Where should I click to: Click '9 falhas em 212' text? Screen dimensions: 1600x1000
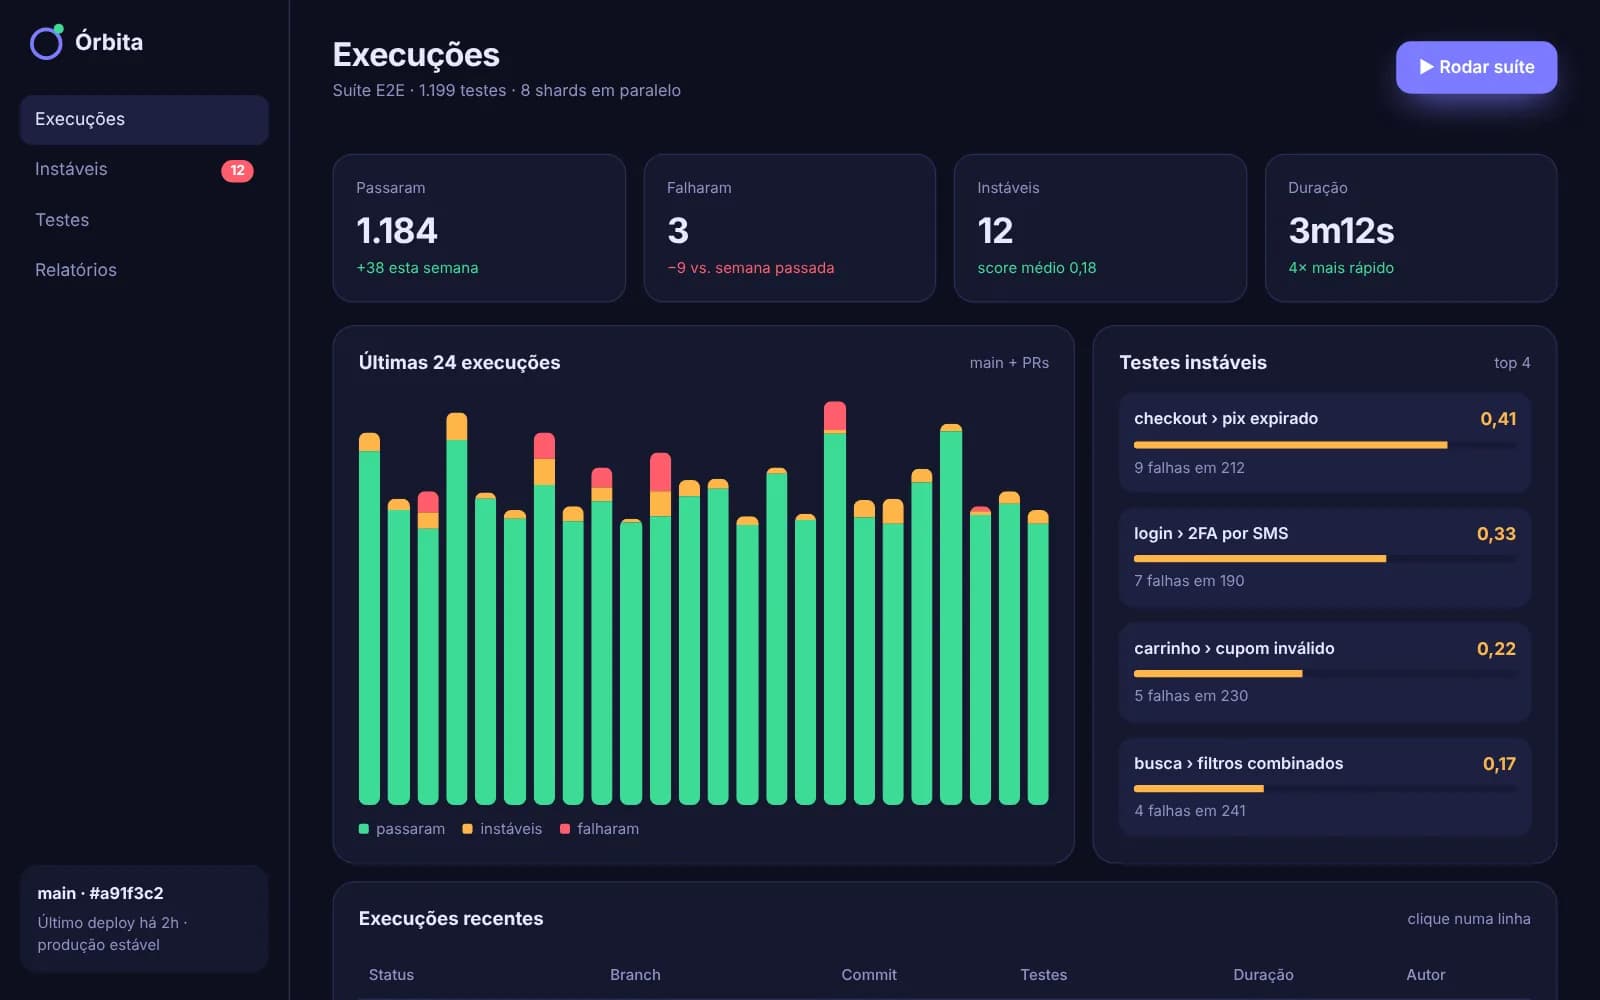[x=1189, y=468]
